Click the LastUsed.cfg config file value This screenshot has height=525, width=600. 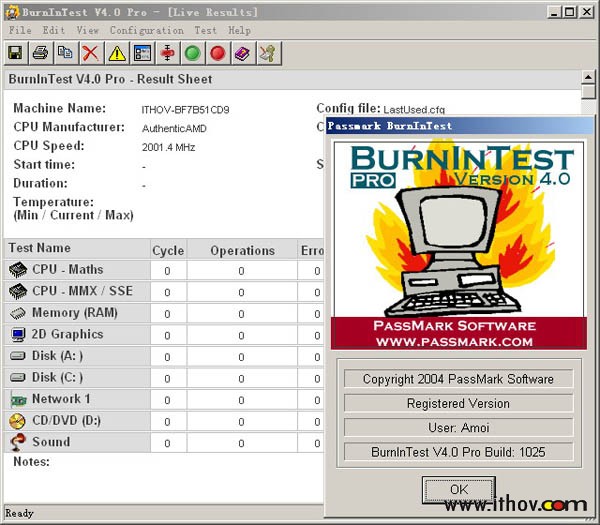414,110
